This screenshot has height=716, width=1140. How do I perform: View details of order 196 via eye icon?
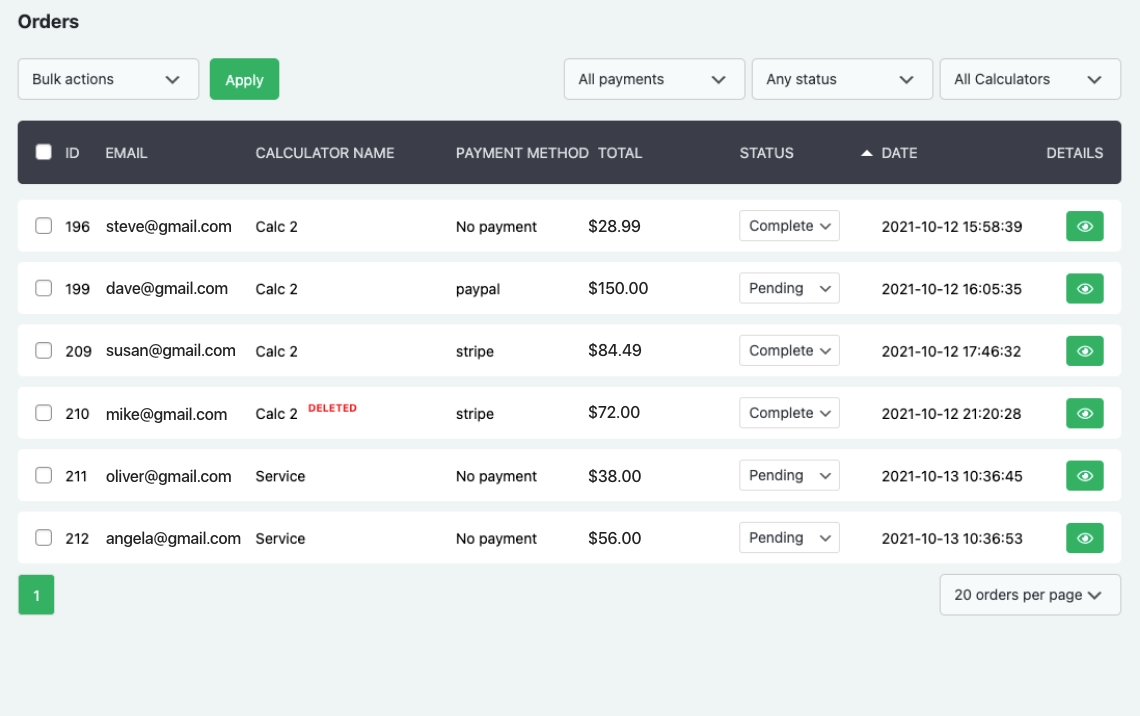coord(1084,227)
